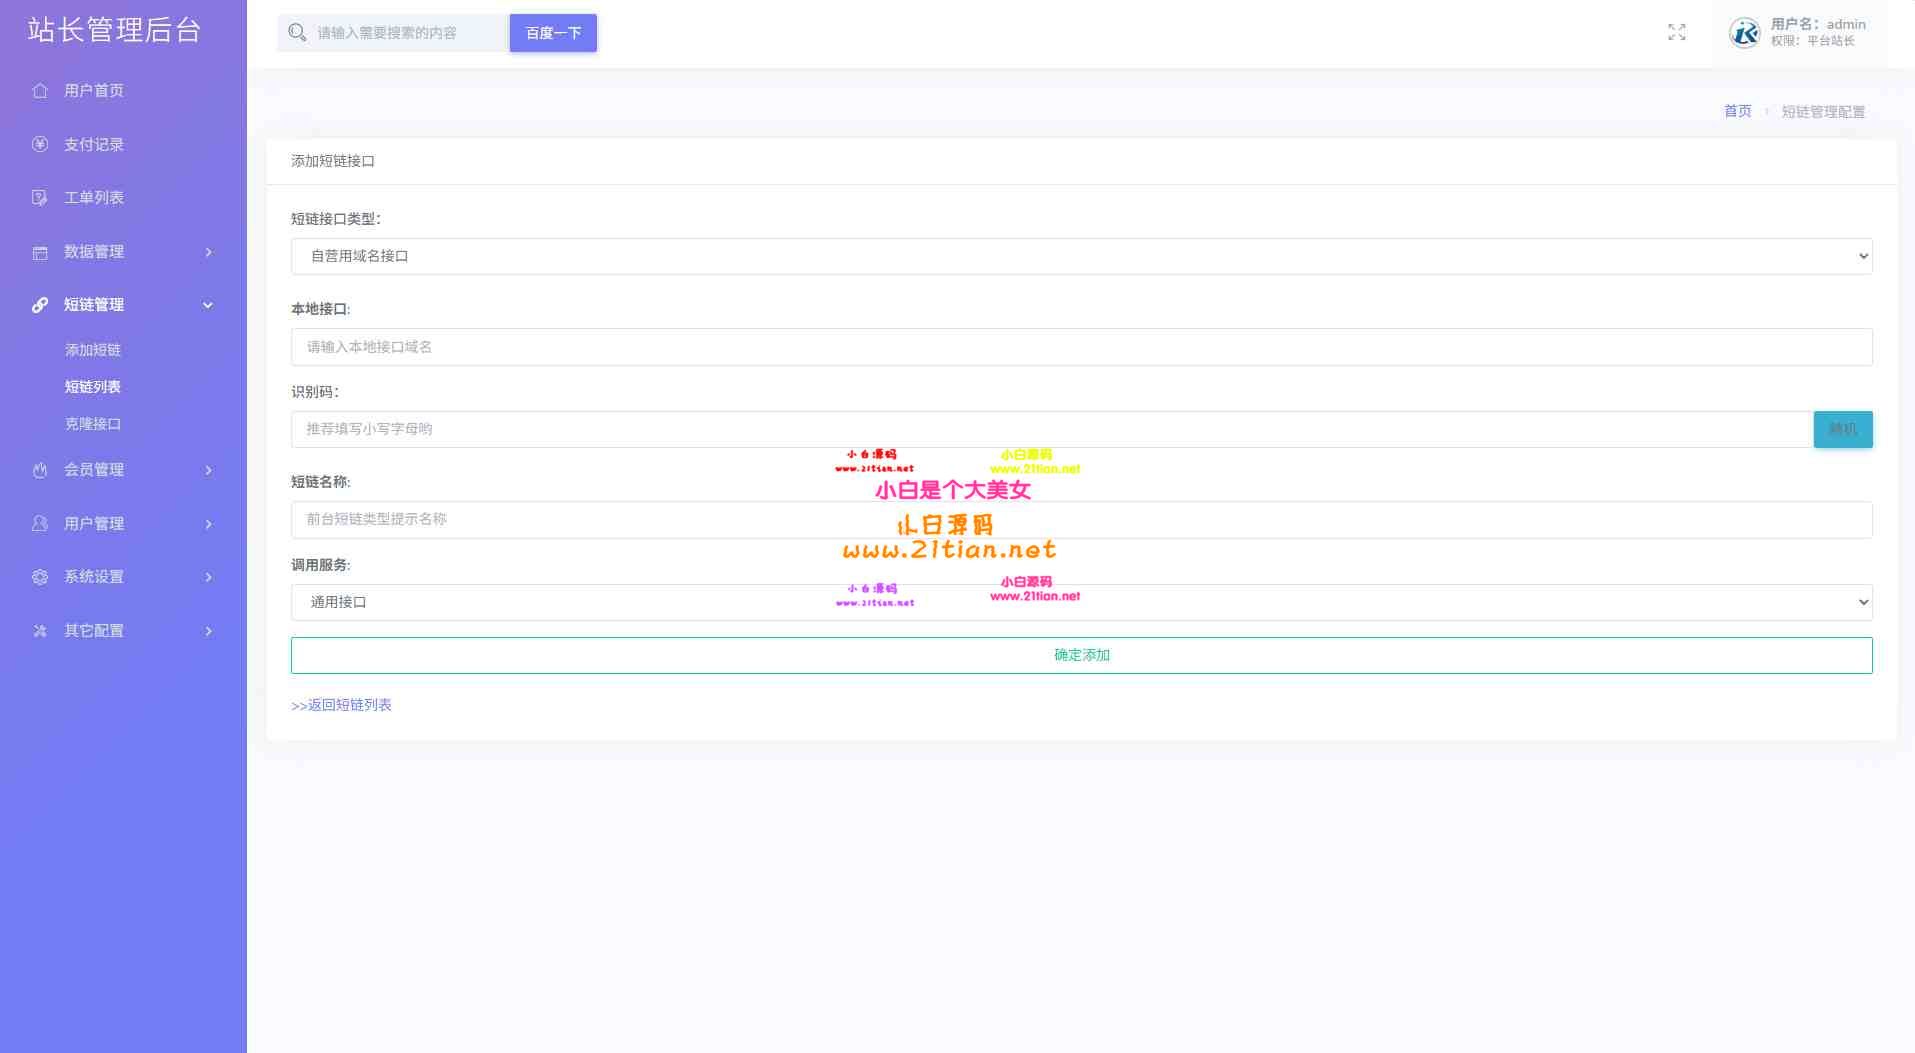
Task: Open the 调用服务 dropdown
Action: [1080, 602]
